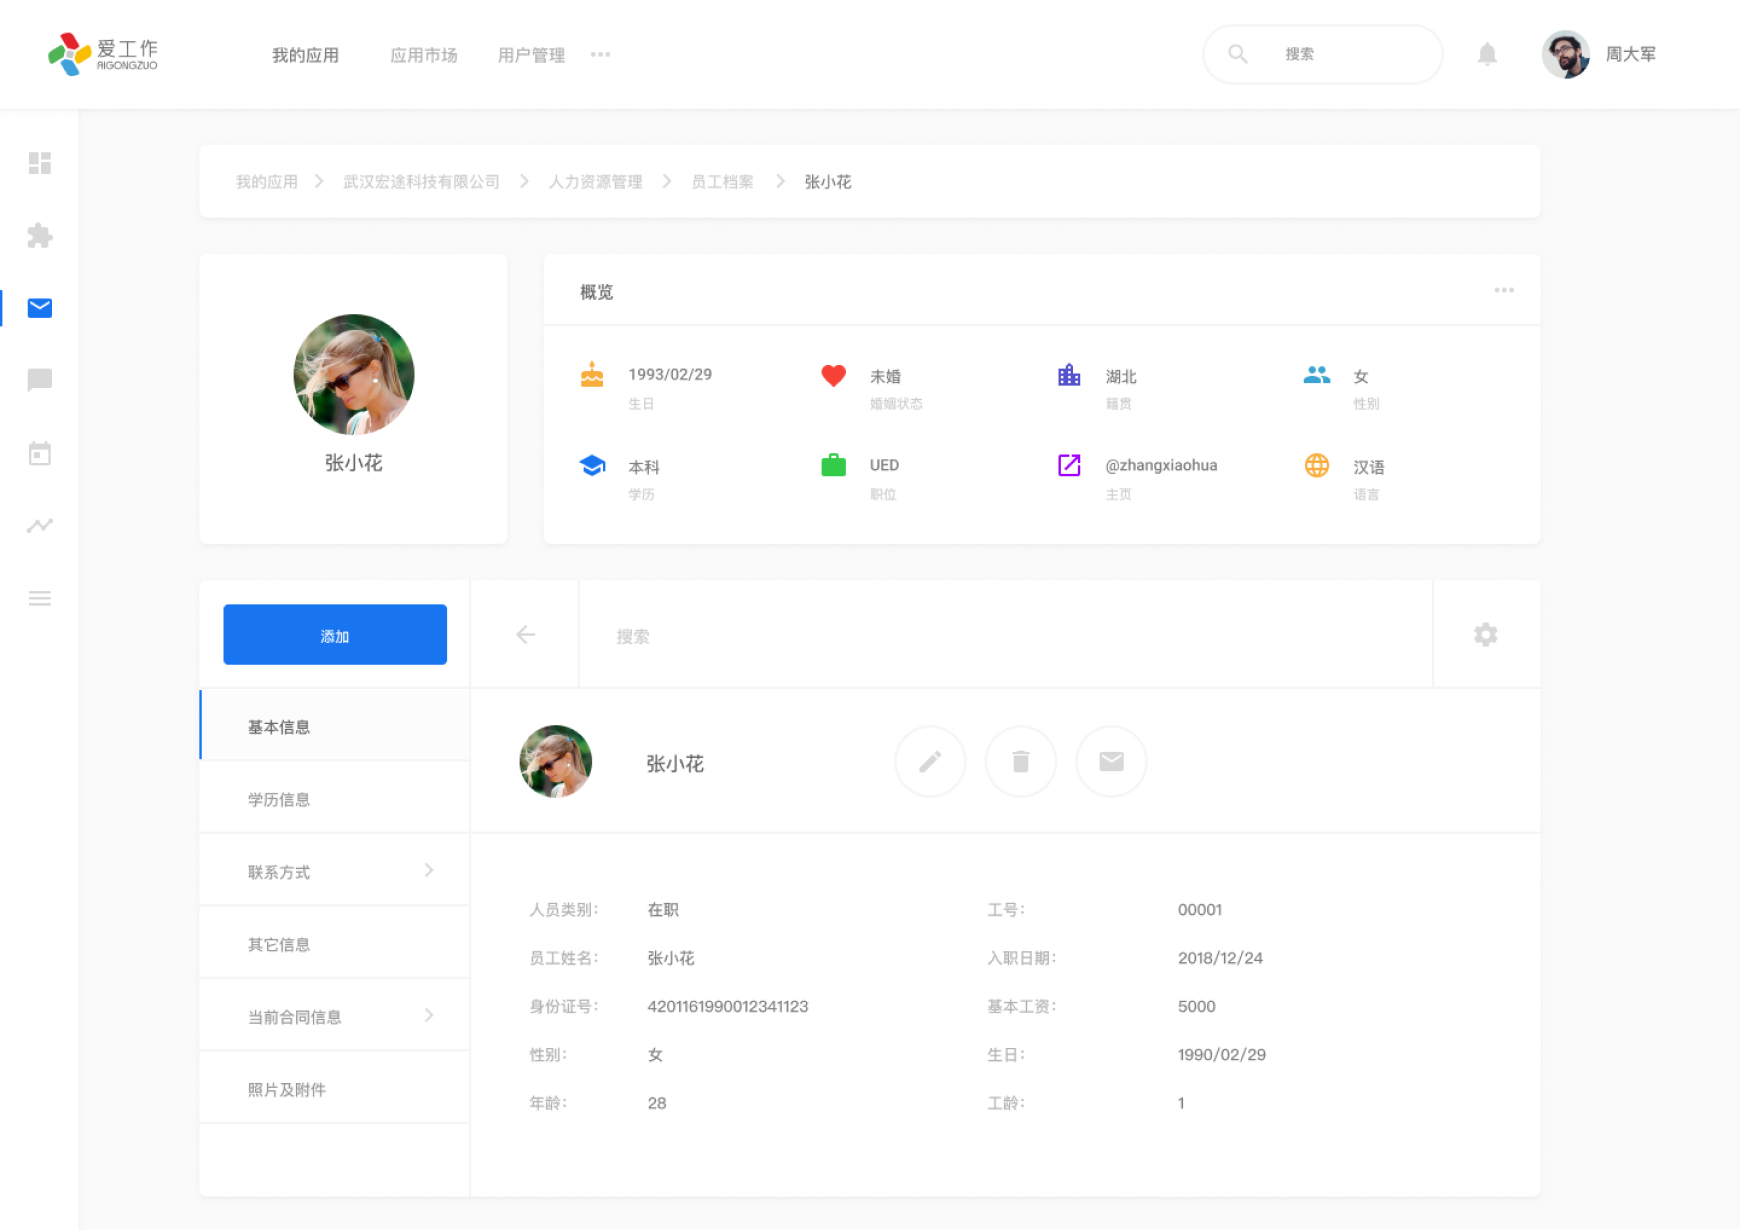This screenshot has width=1740, height=1230.
Task: Go to 员工档案 in the breadcrumb
Action: [x=722, y=182]
